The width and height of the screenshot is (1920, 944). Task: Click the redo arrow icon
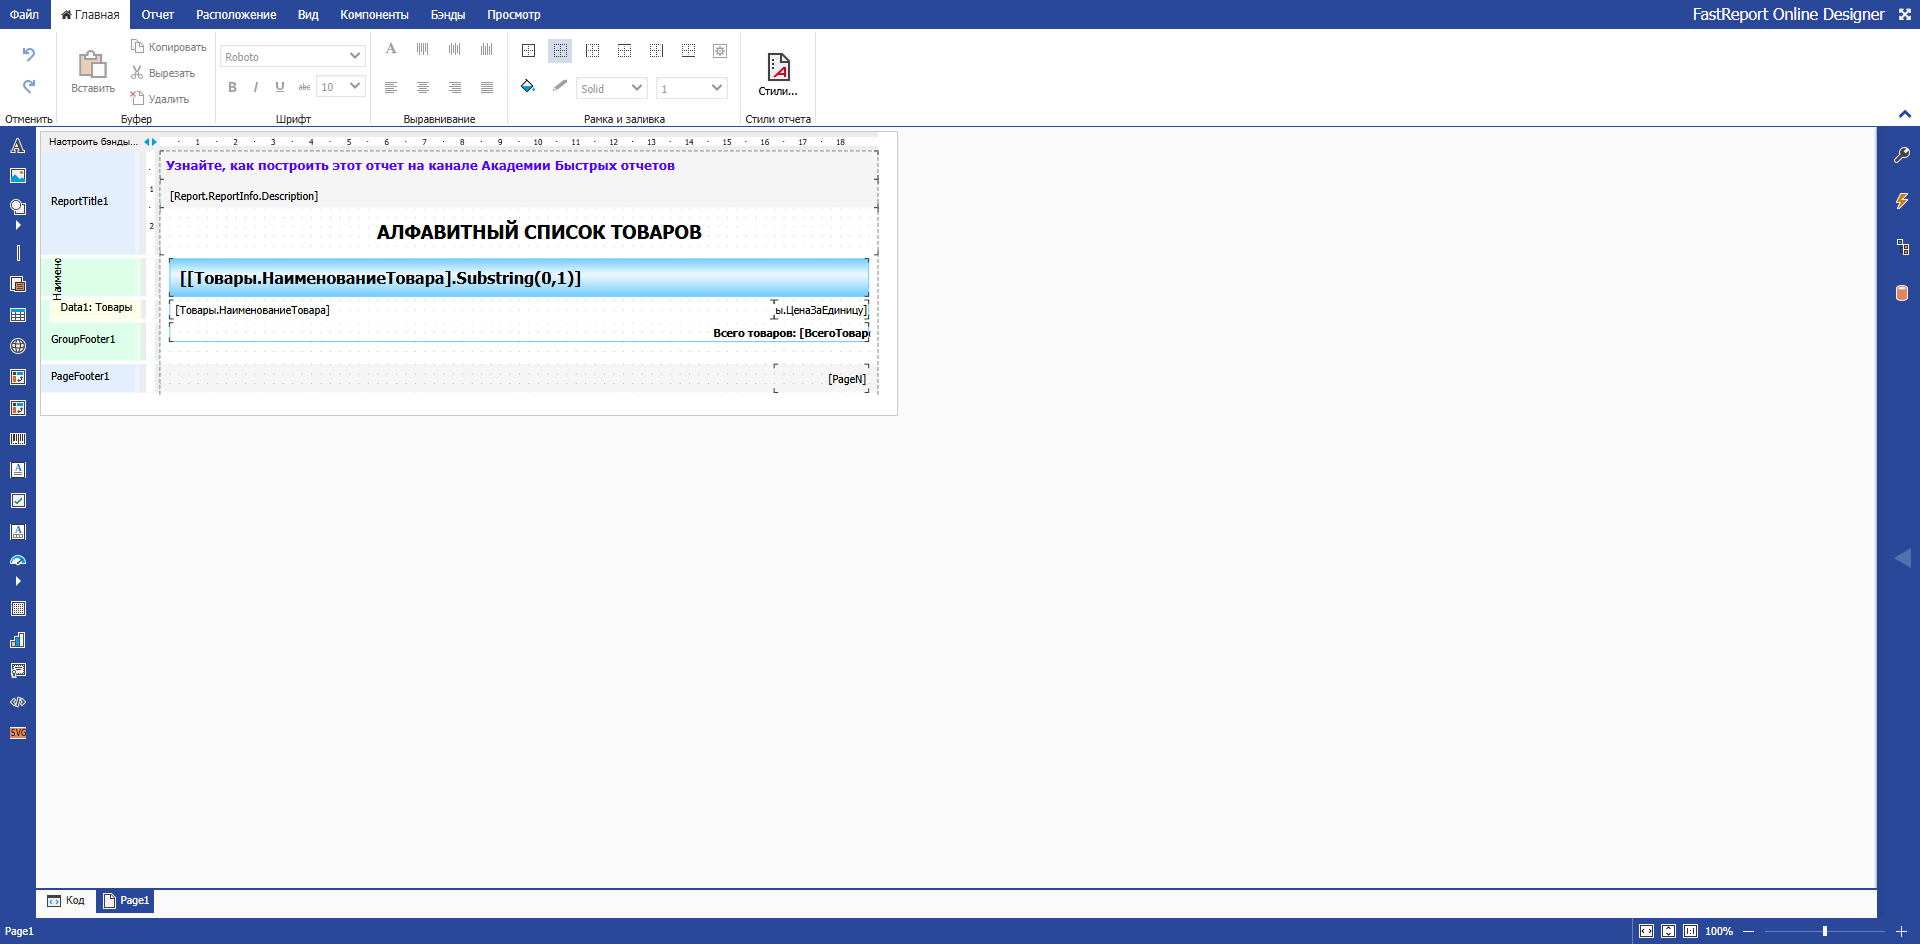29,86
